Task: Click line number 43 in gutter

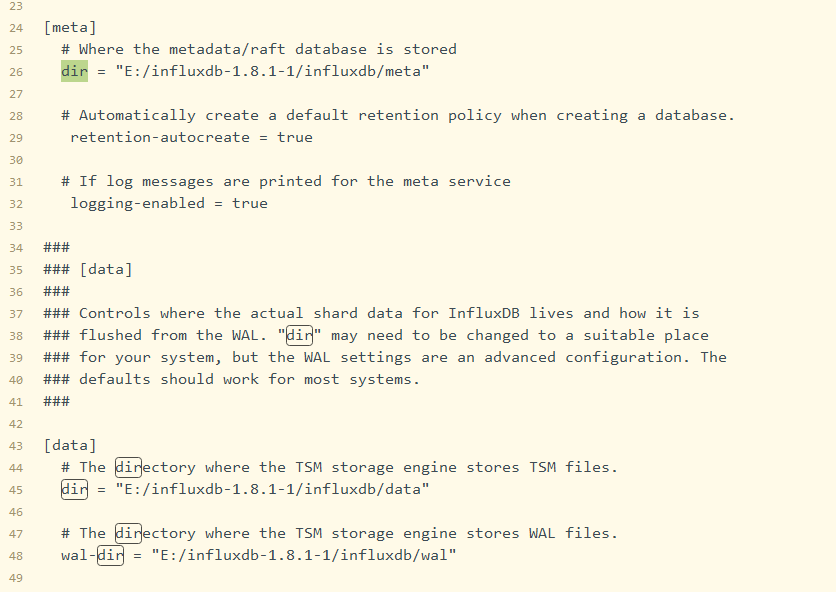Action: click(16, 446)
